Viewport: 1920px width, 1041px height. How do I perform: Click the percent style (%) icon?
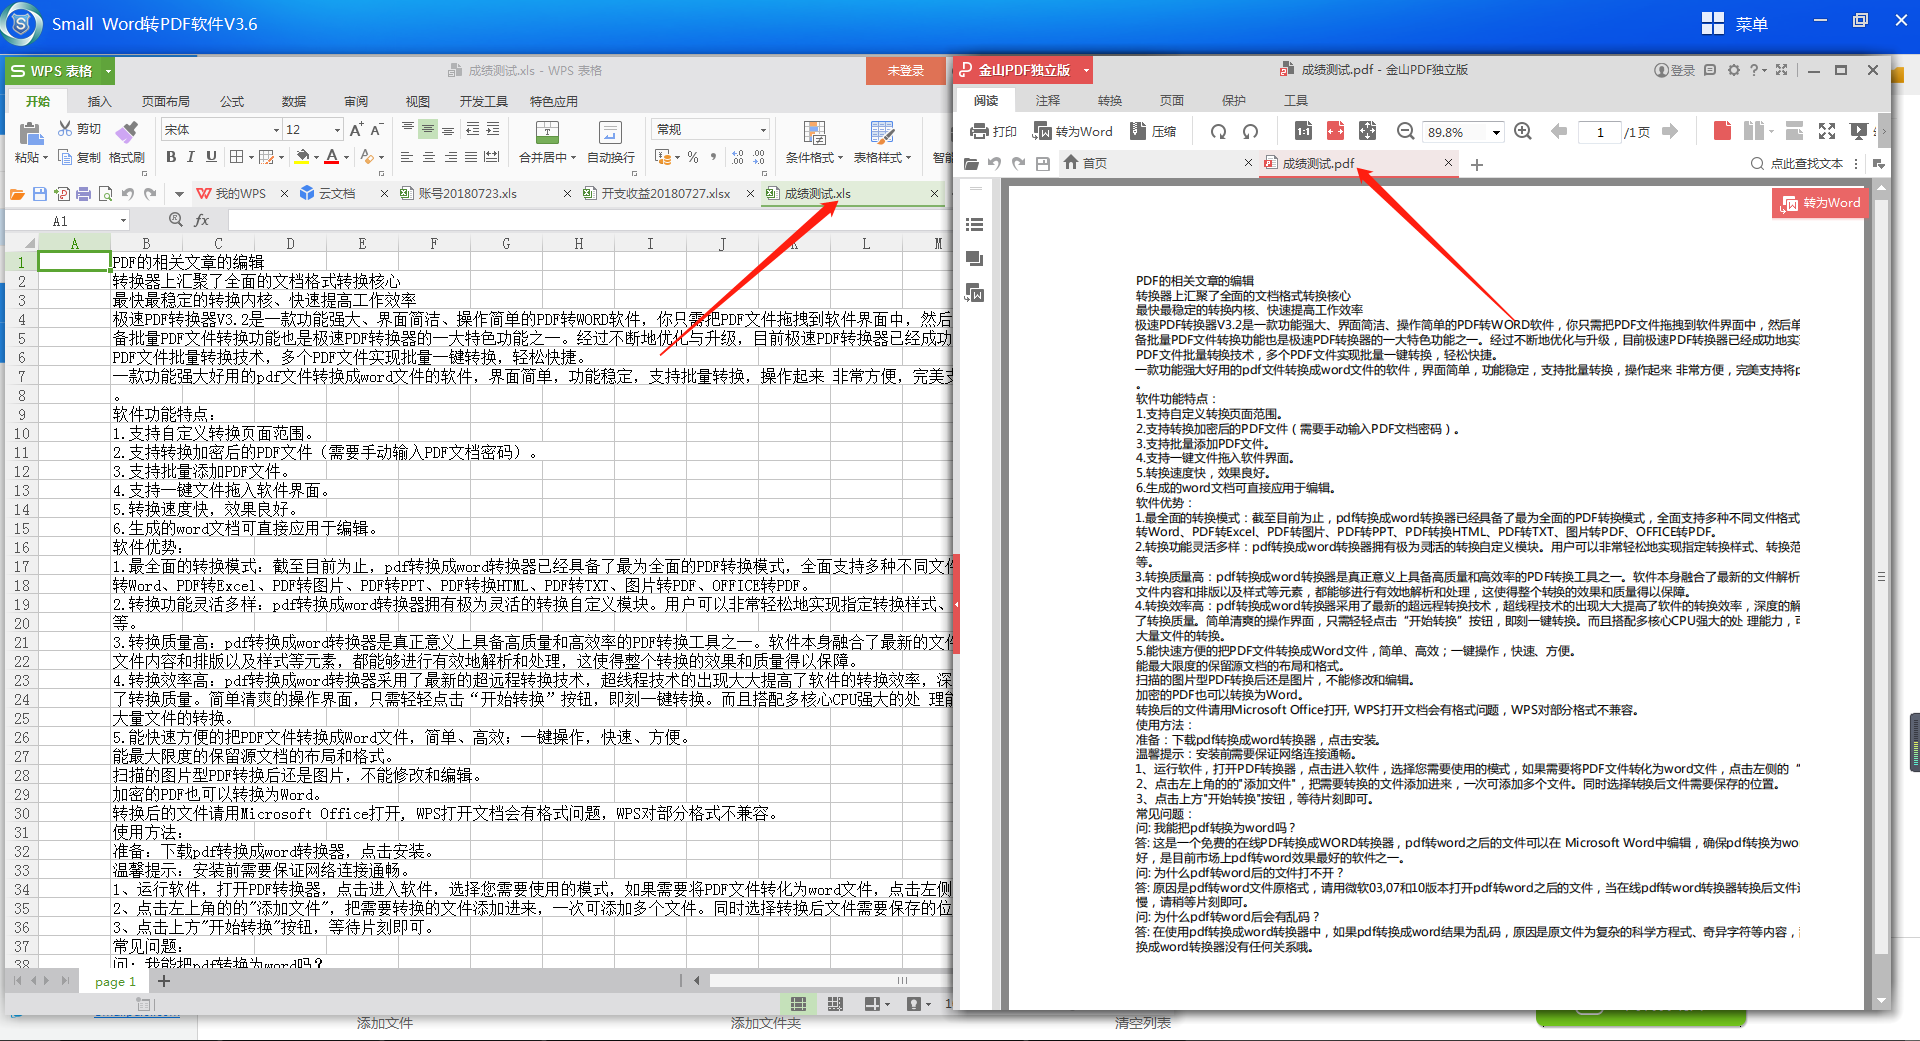693,157
